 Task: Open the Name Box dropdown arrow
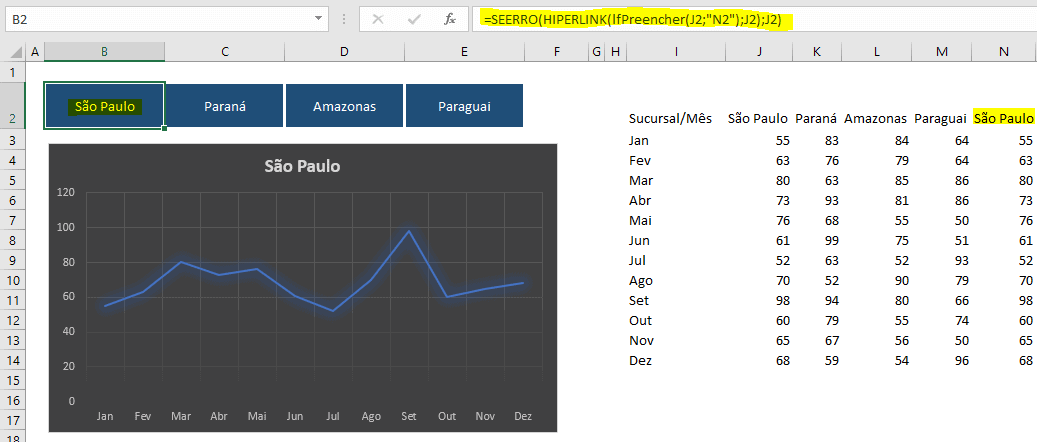click(319, 19)
